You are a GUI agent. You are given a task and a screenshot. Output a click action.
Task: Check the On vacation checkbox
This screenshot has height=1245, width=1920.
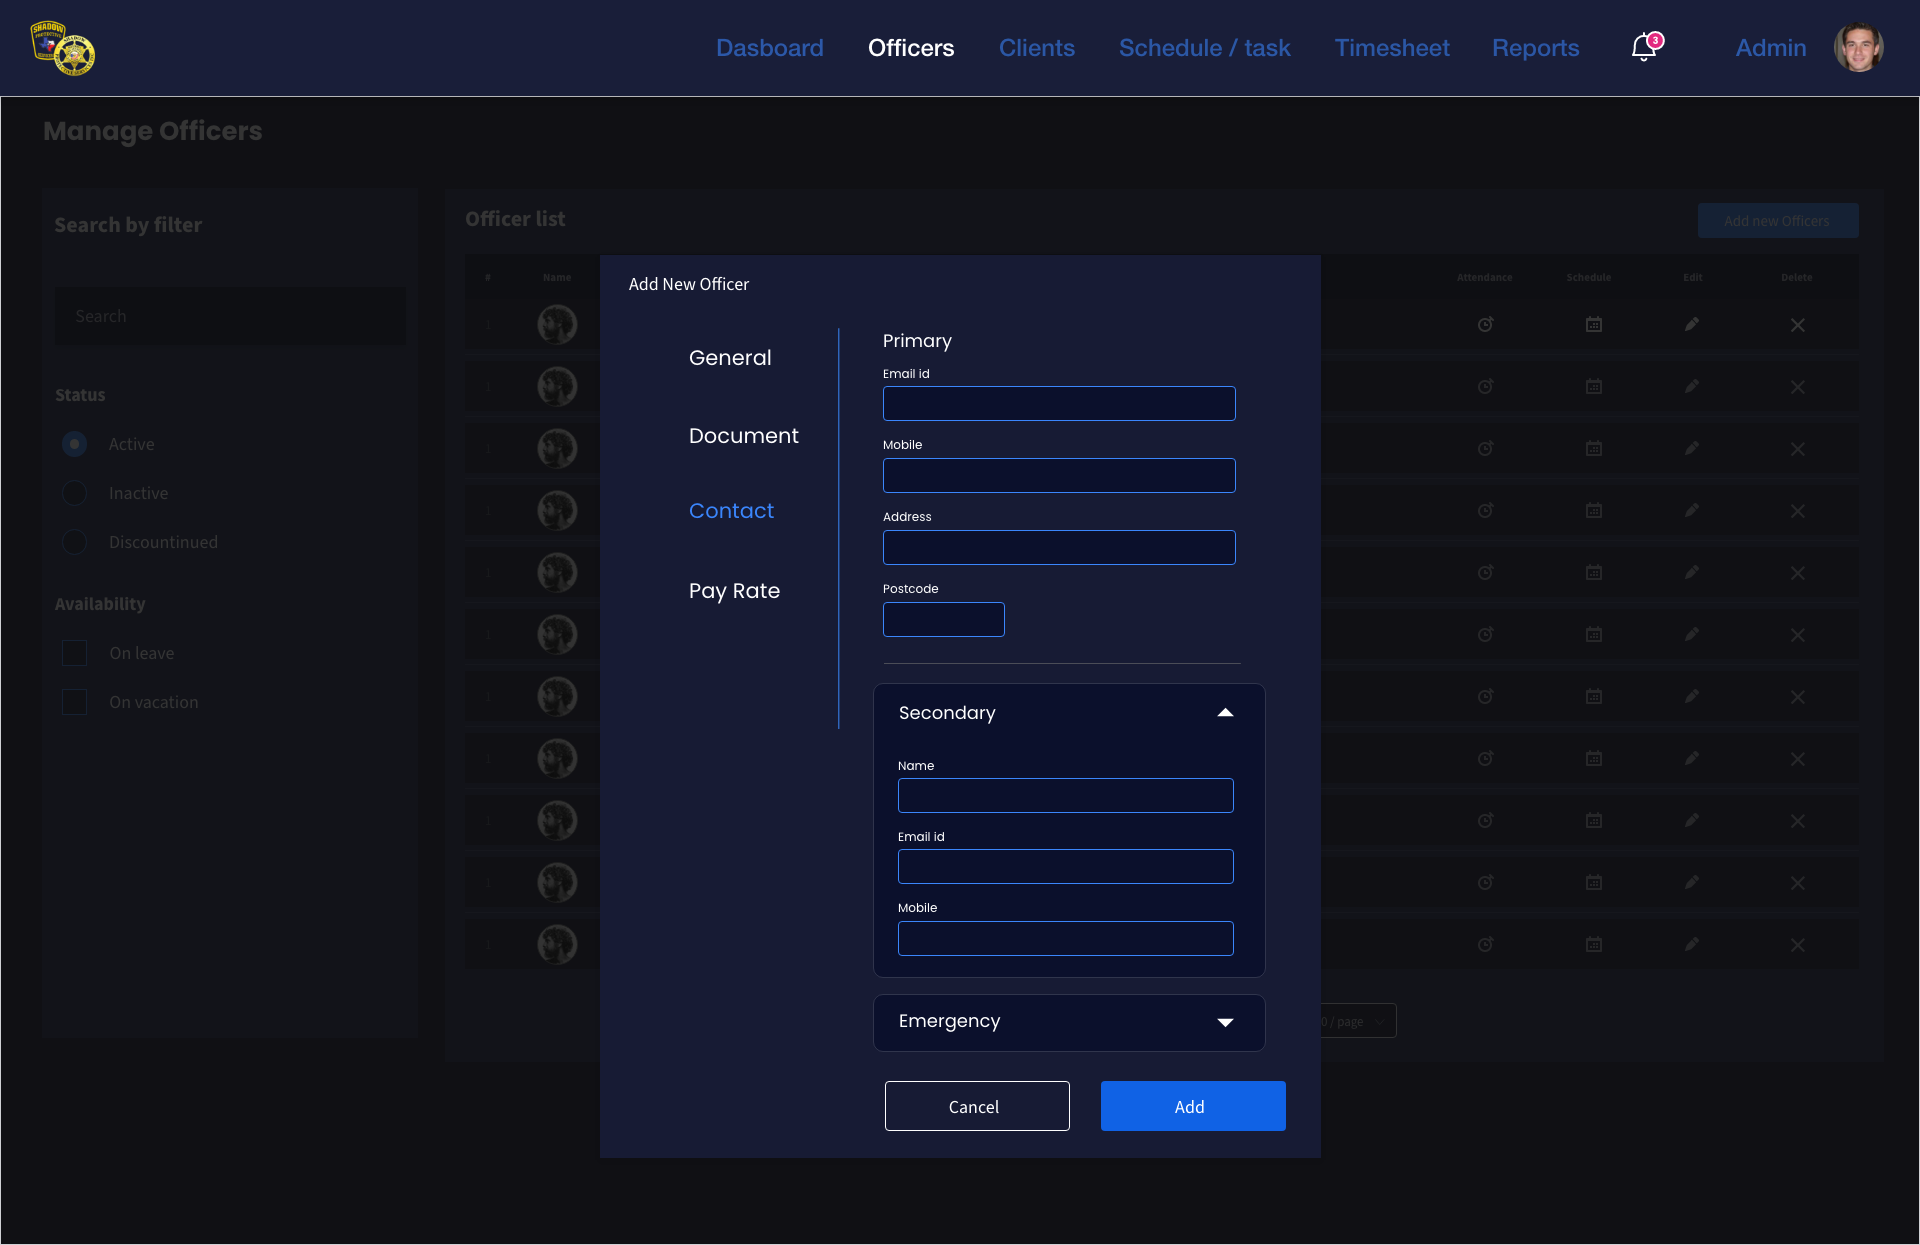coord(75,702)
